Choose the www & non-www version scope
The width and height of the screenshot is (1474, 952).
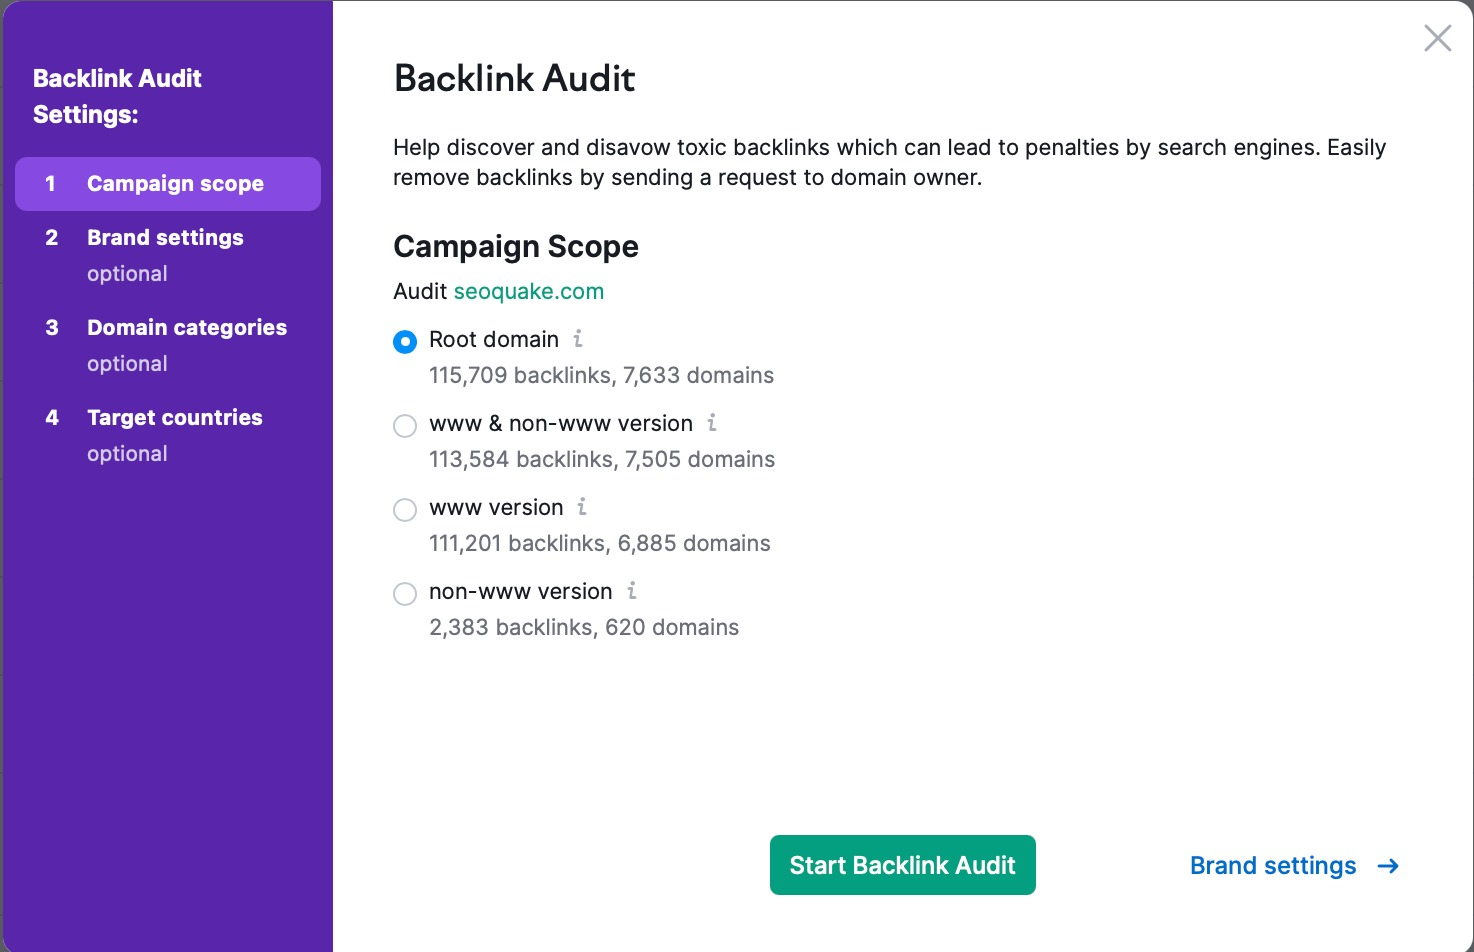[x=405, y=425]
